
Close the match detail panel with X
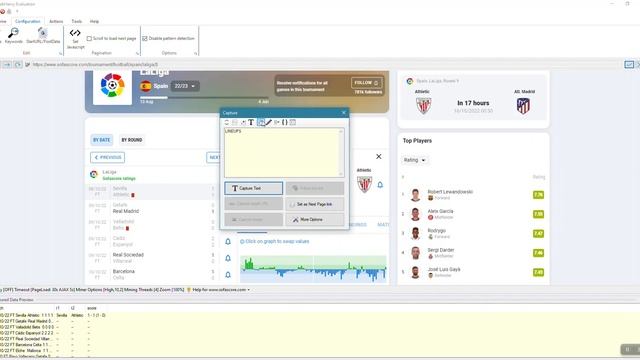379,156
